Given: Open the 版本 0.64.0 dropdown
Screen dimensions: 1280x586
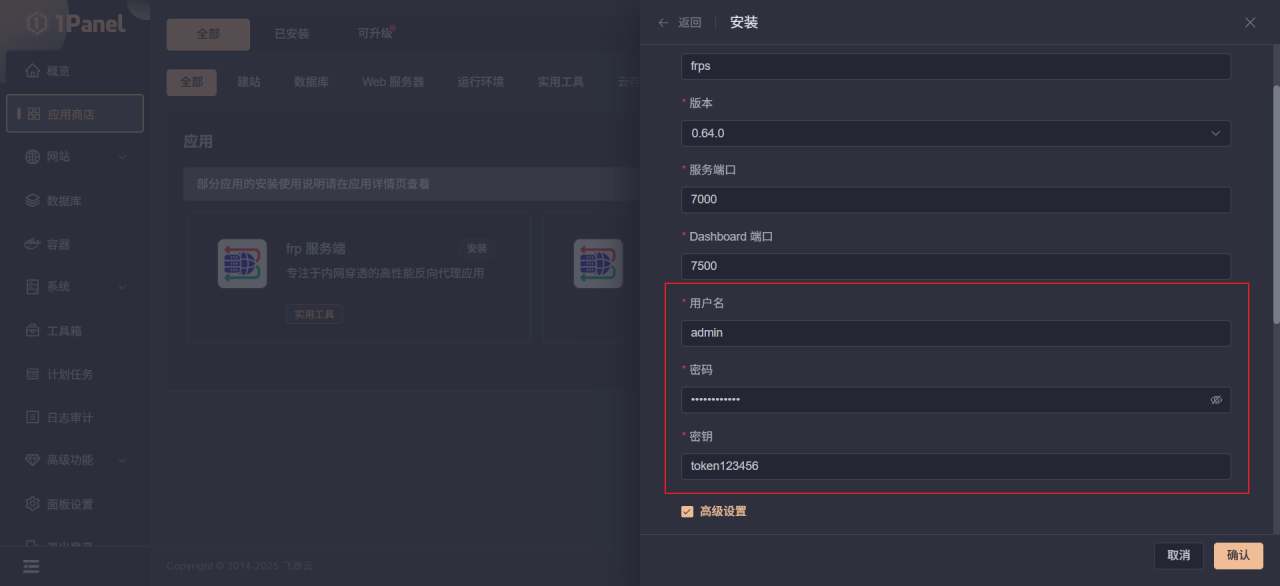Looking at the screenshot, I should [x=955, y=133].
